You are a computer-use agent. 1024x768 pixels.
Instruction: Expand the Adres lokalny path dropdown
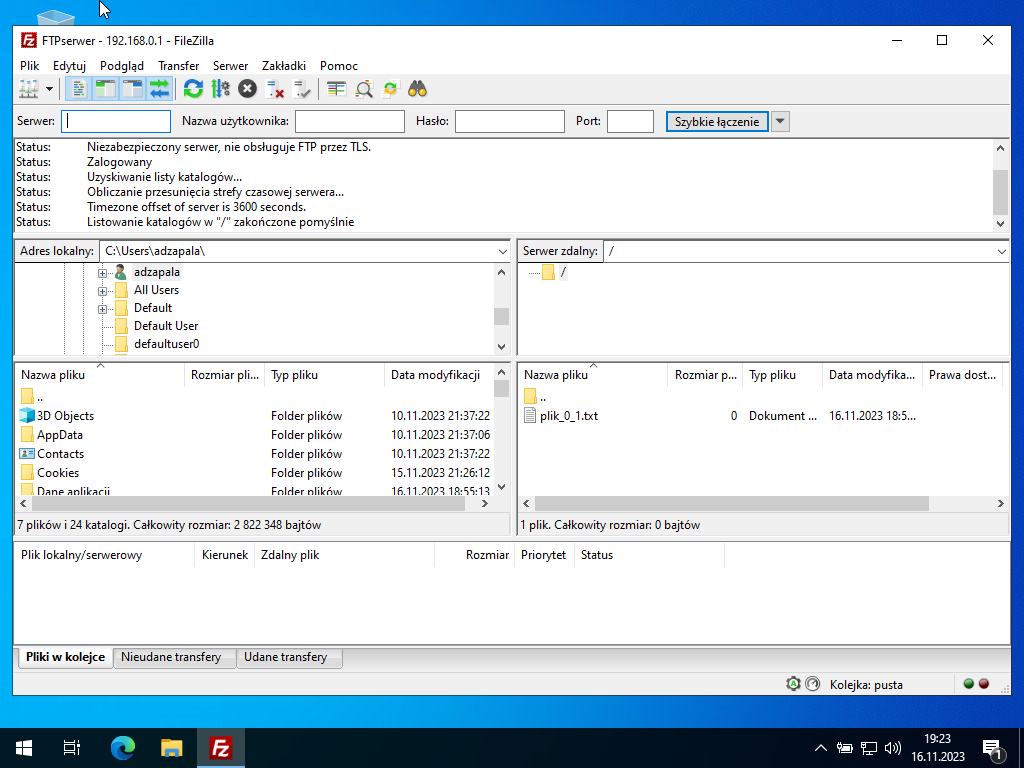pyautogui.click(x=502, y=251)
